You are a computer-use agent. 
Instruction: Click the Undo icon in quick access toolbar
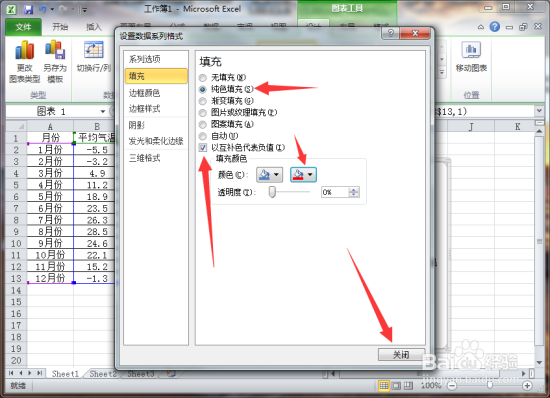[43, 9]
